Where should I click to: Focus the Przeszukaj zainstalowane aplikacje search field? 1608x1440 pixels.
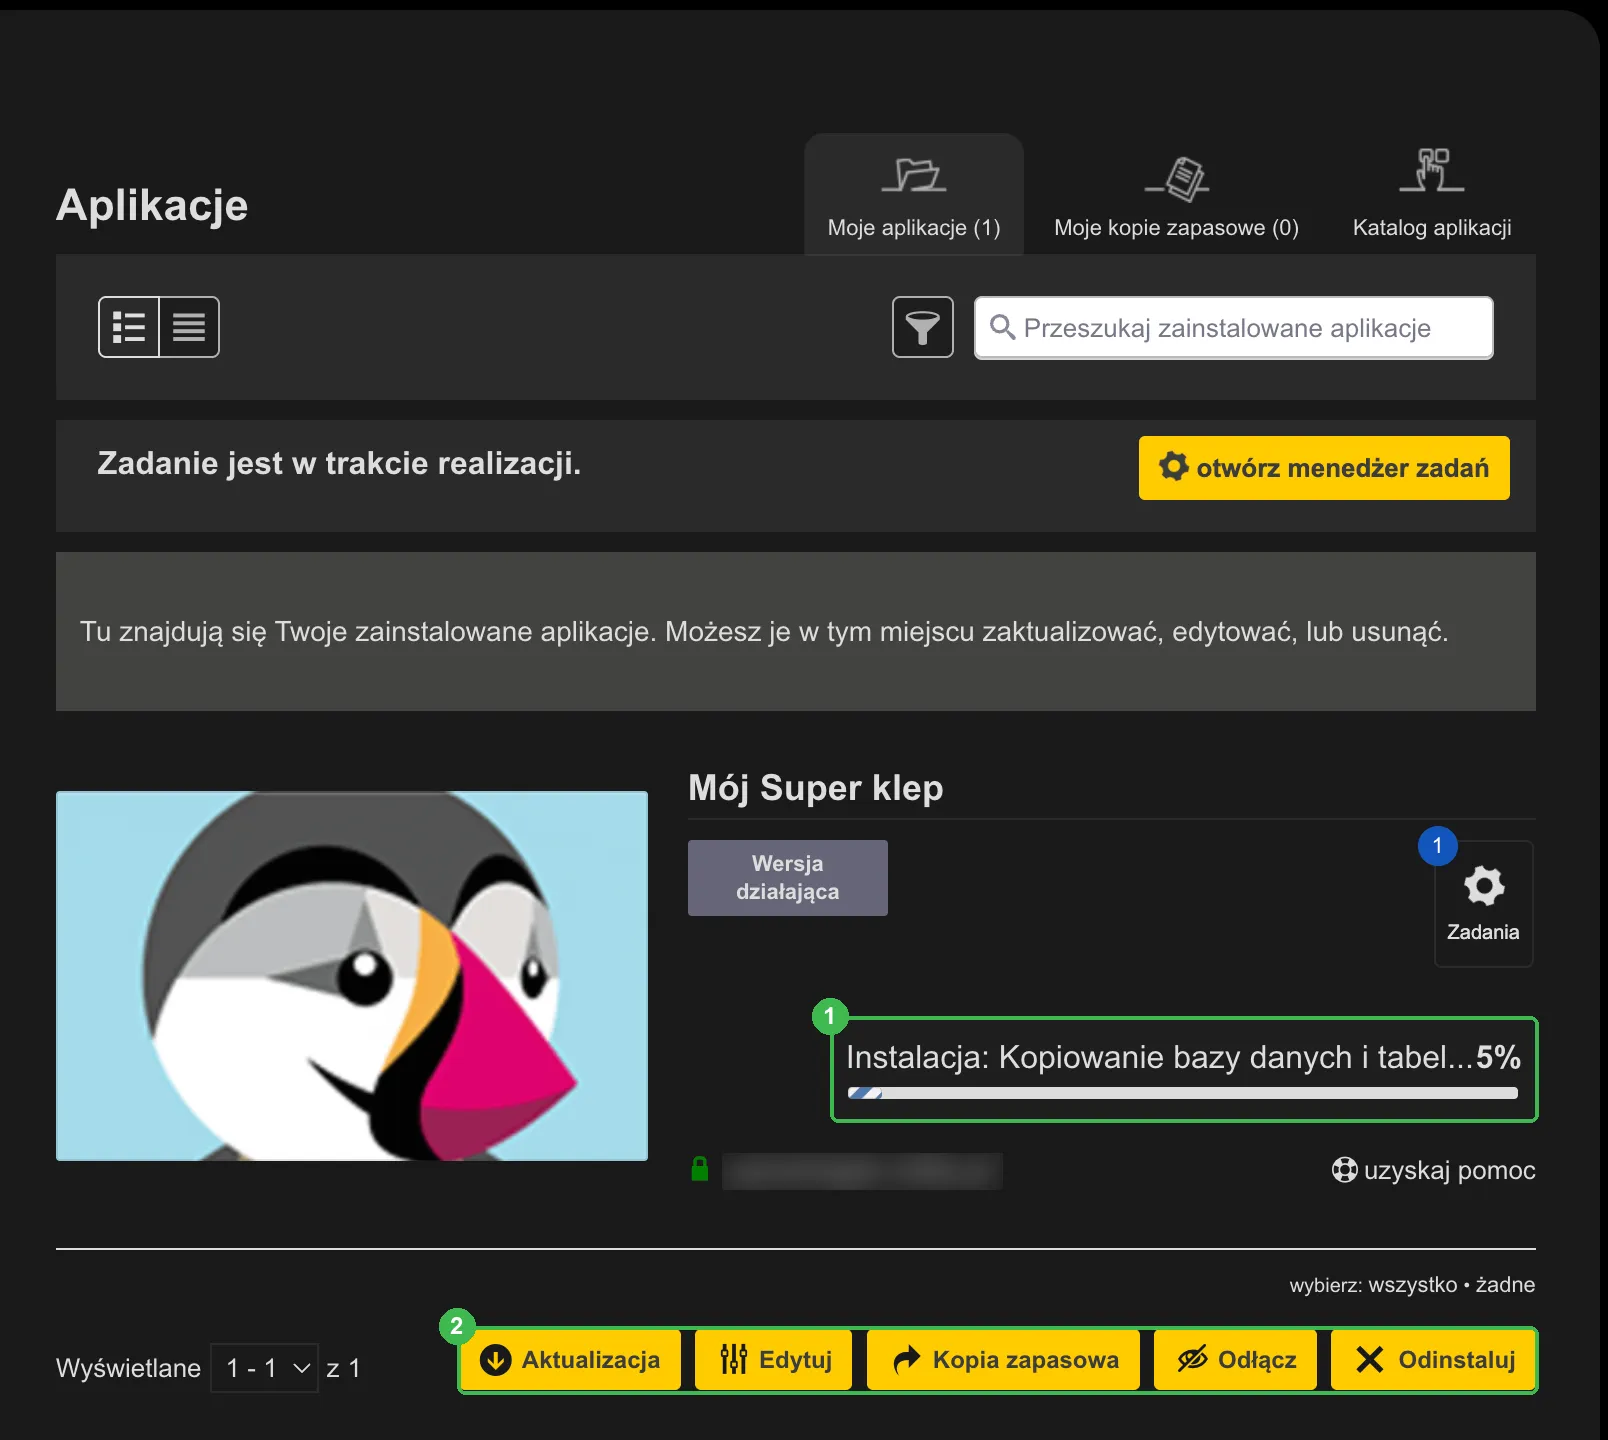coord(1234,328)
